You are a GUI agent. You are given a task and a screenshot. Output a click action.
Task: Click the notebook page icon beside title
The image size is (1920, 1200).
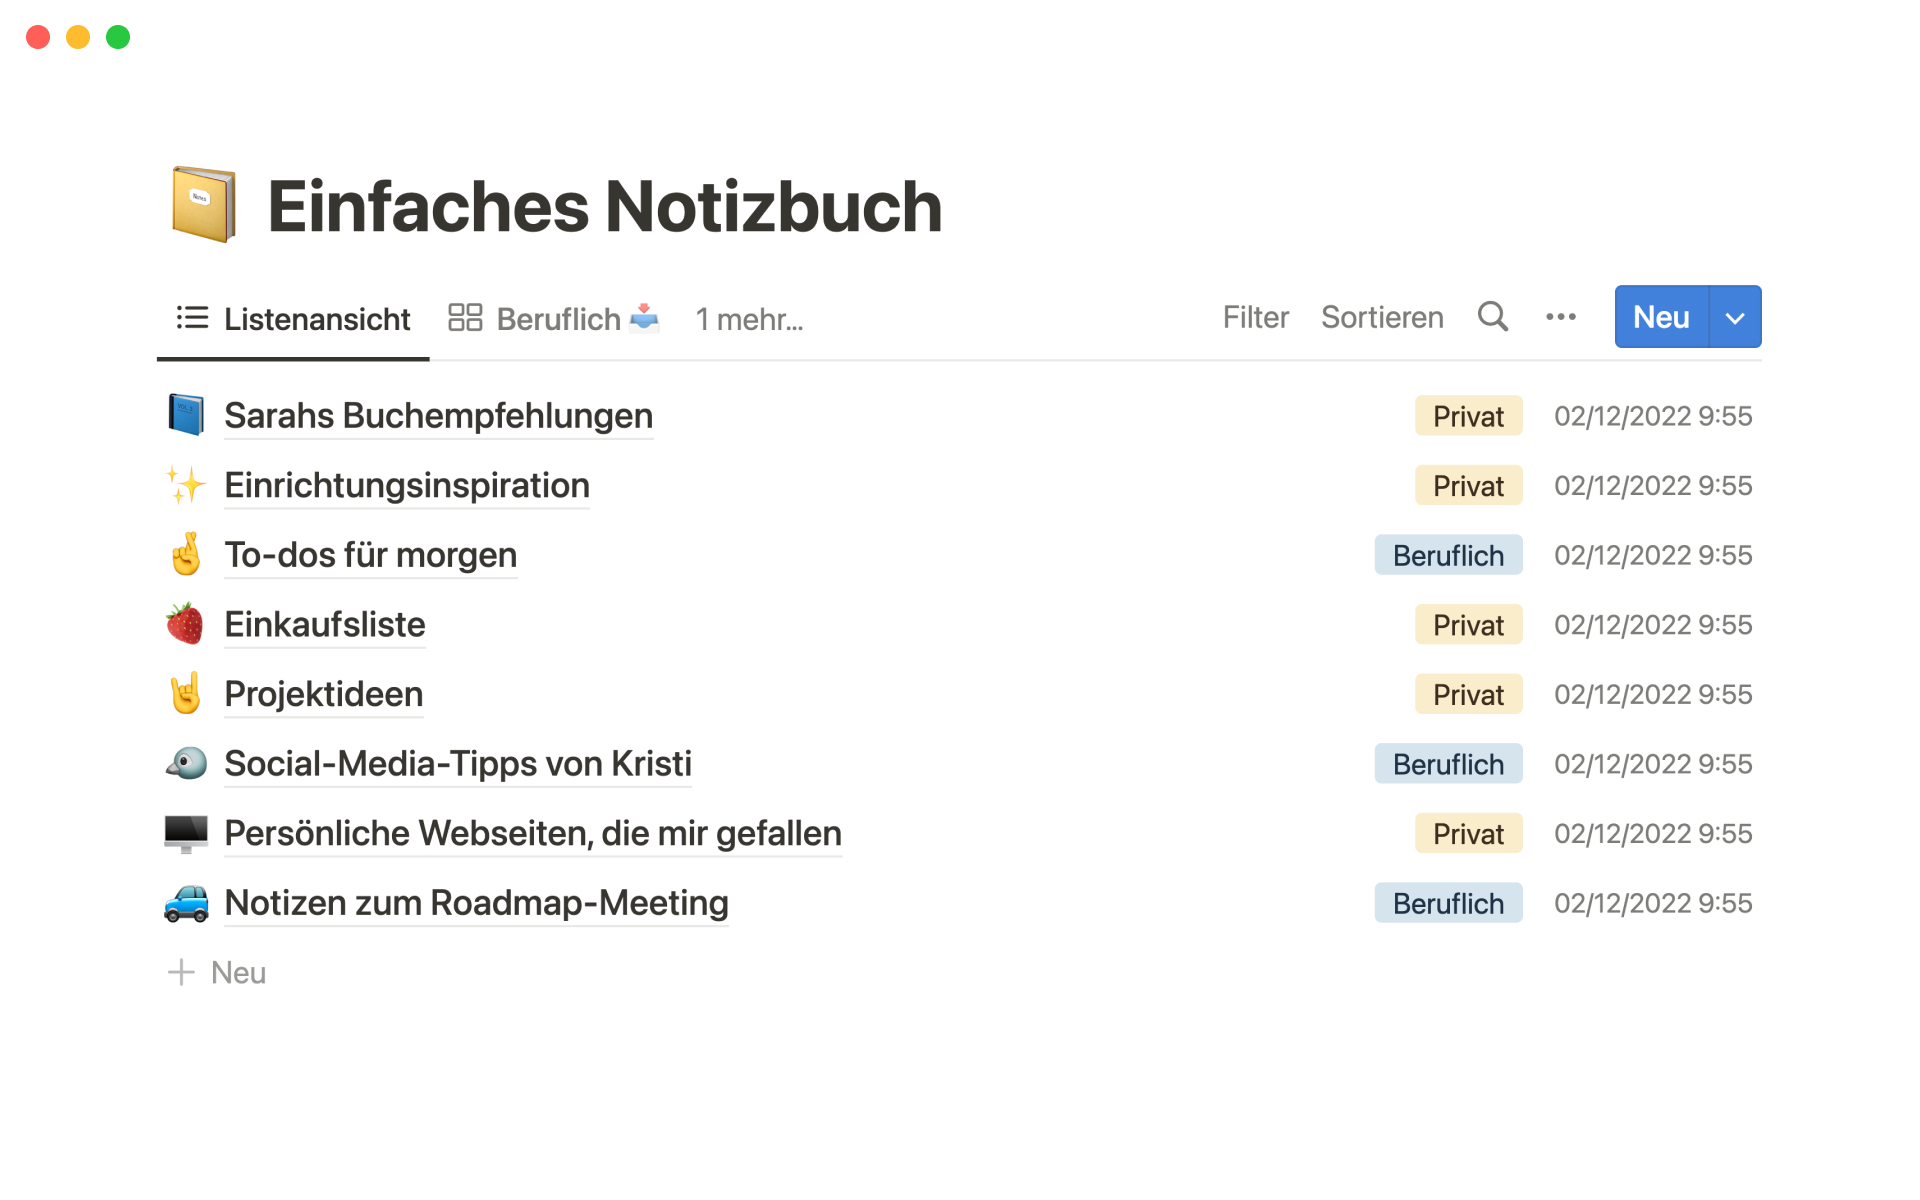coord(204,205)
